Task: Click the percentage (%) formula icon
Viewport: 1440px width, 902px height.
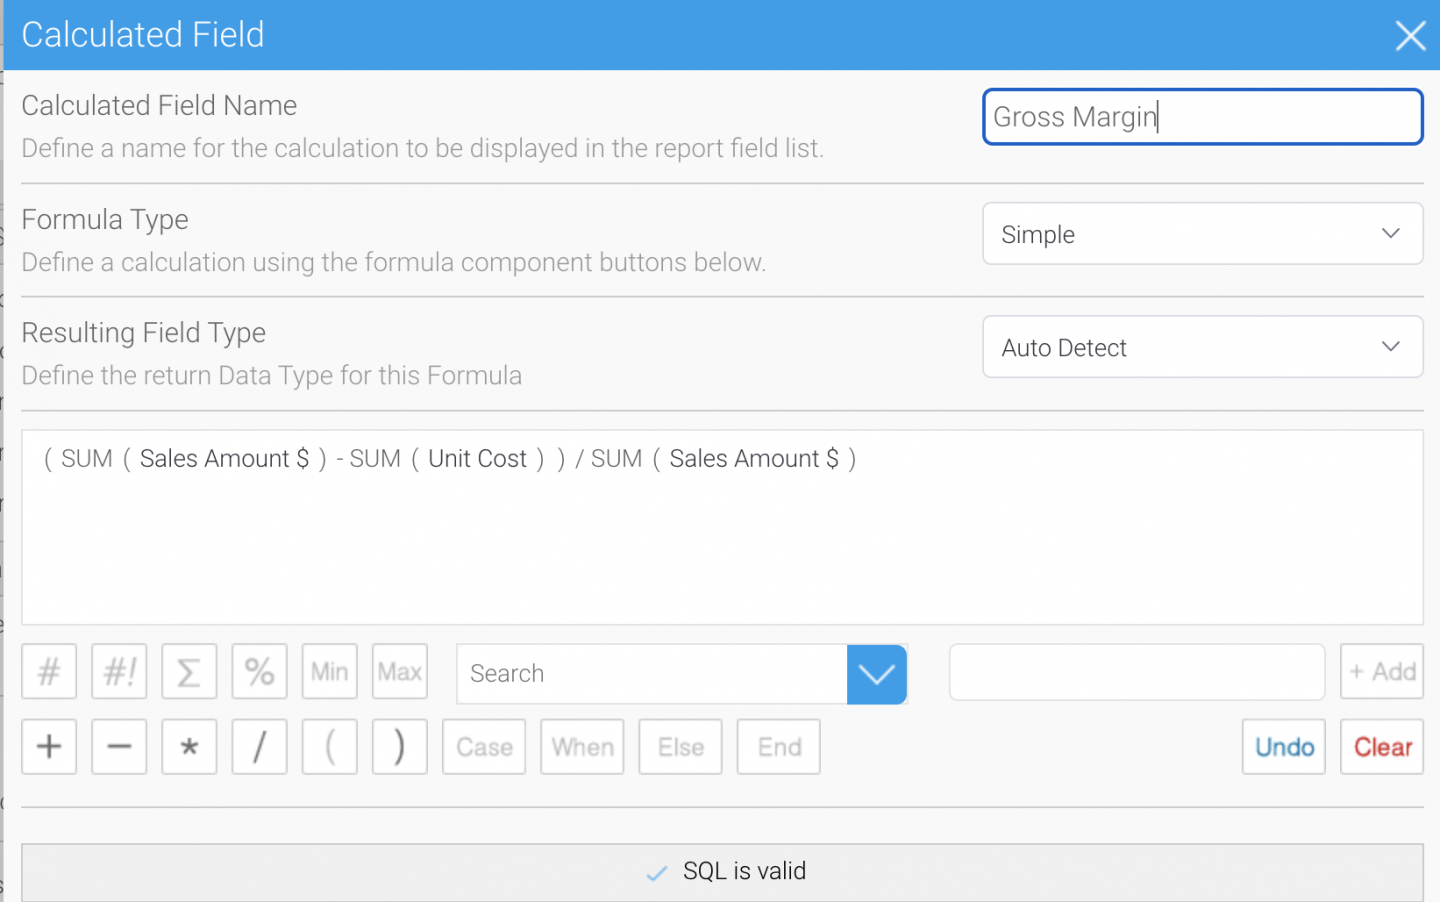Action: (x=259, y=671)
